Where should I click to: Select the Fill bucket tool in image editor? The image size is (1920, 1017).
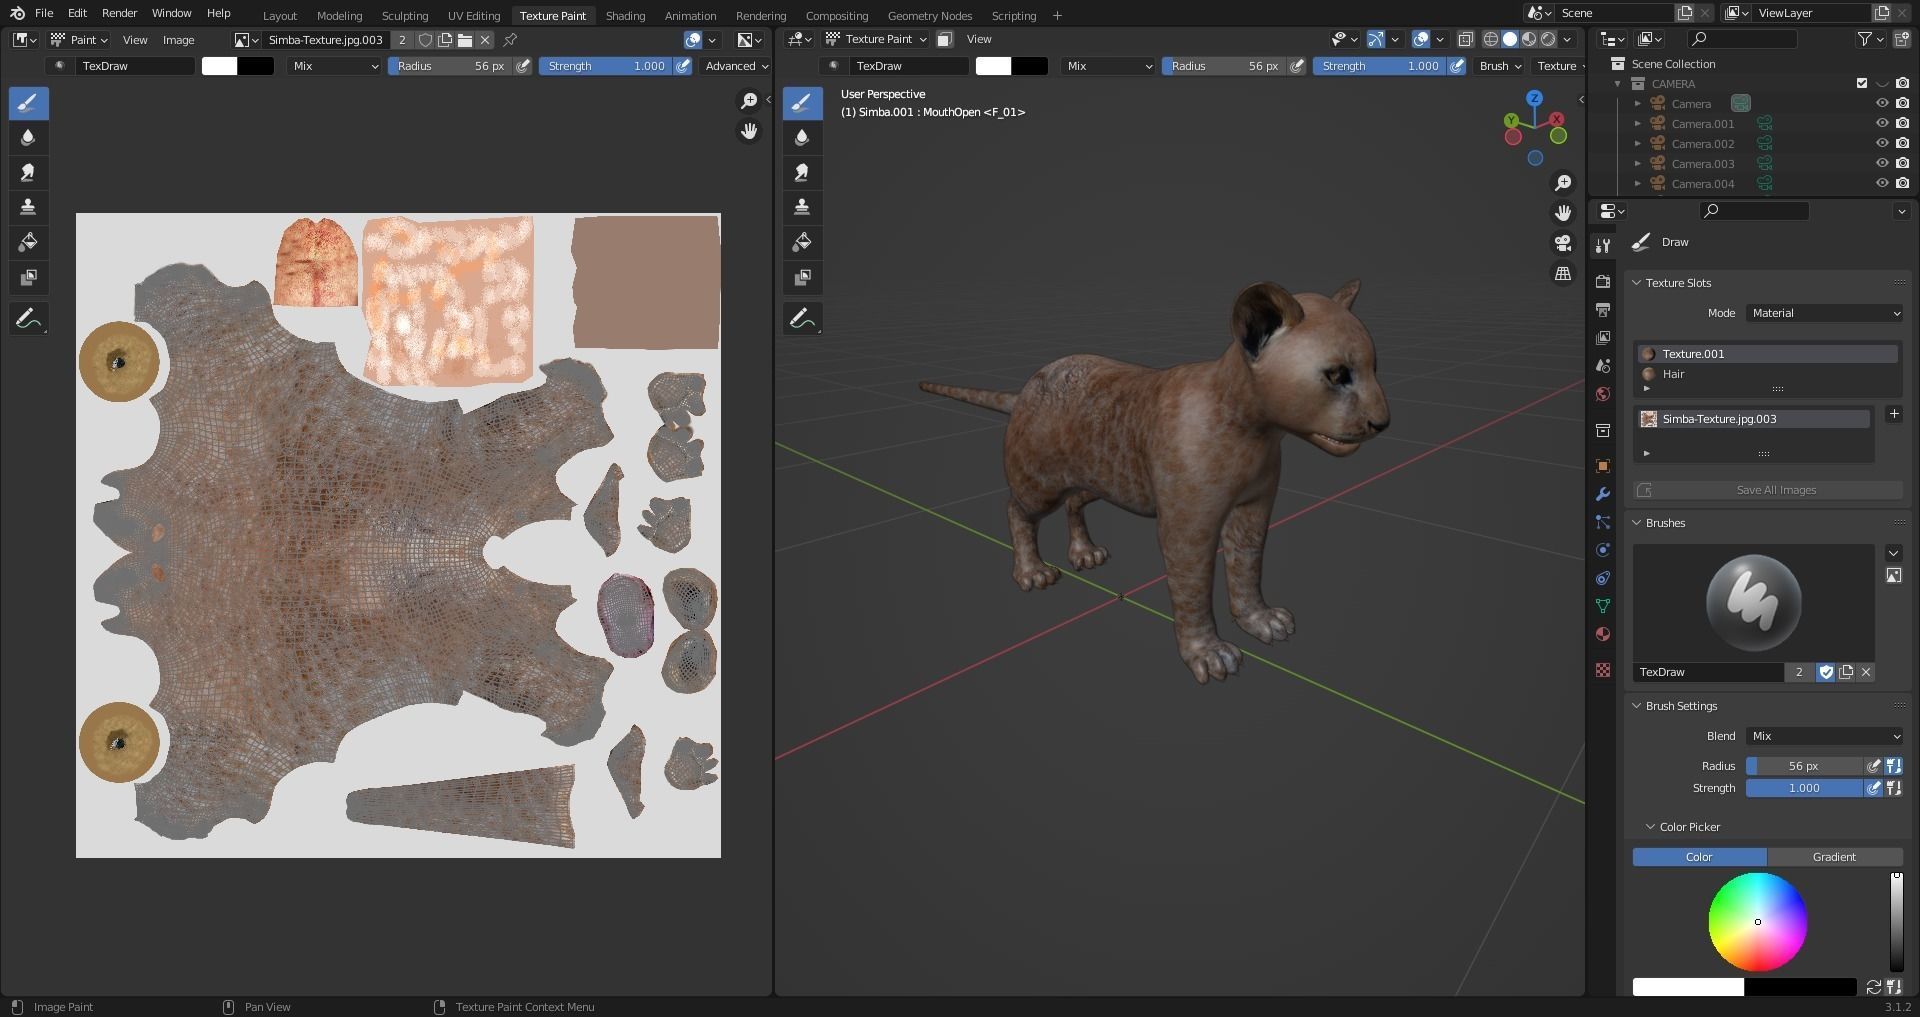point(28,242)
